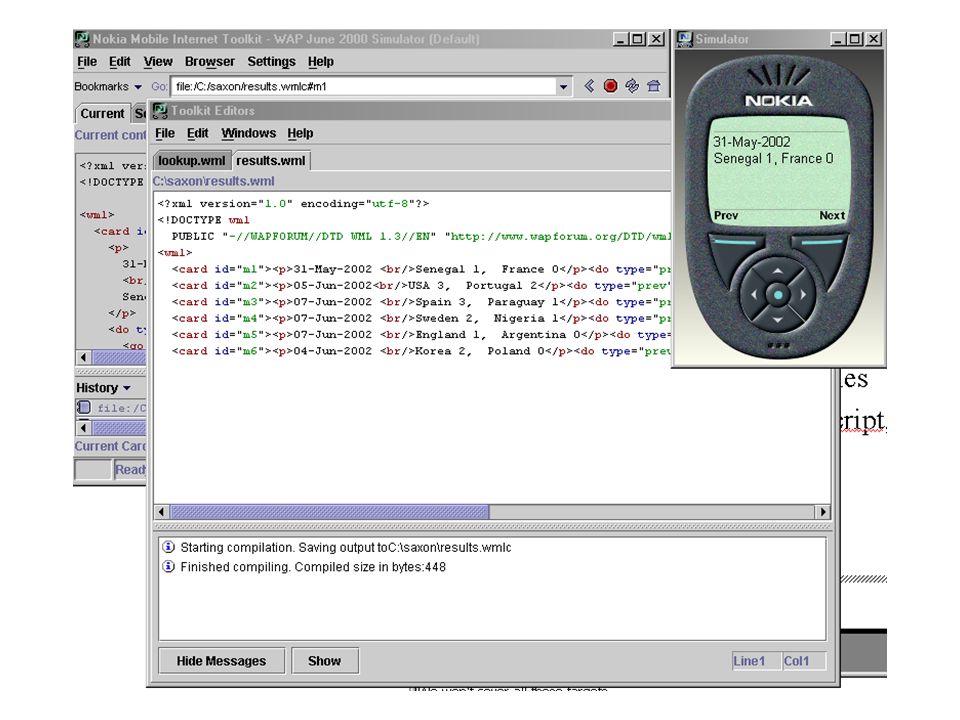Screen dimensions: 960x720
Task: Click the Prev soft key label on phone
Action: click(x=726, y=216)
